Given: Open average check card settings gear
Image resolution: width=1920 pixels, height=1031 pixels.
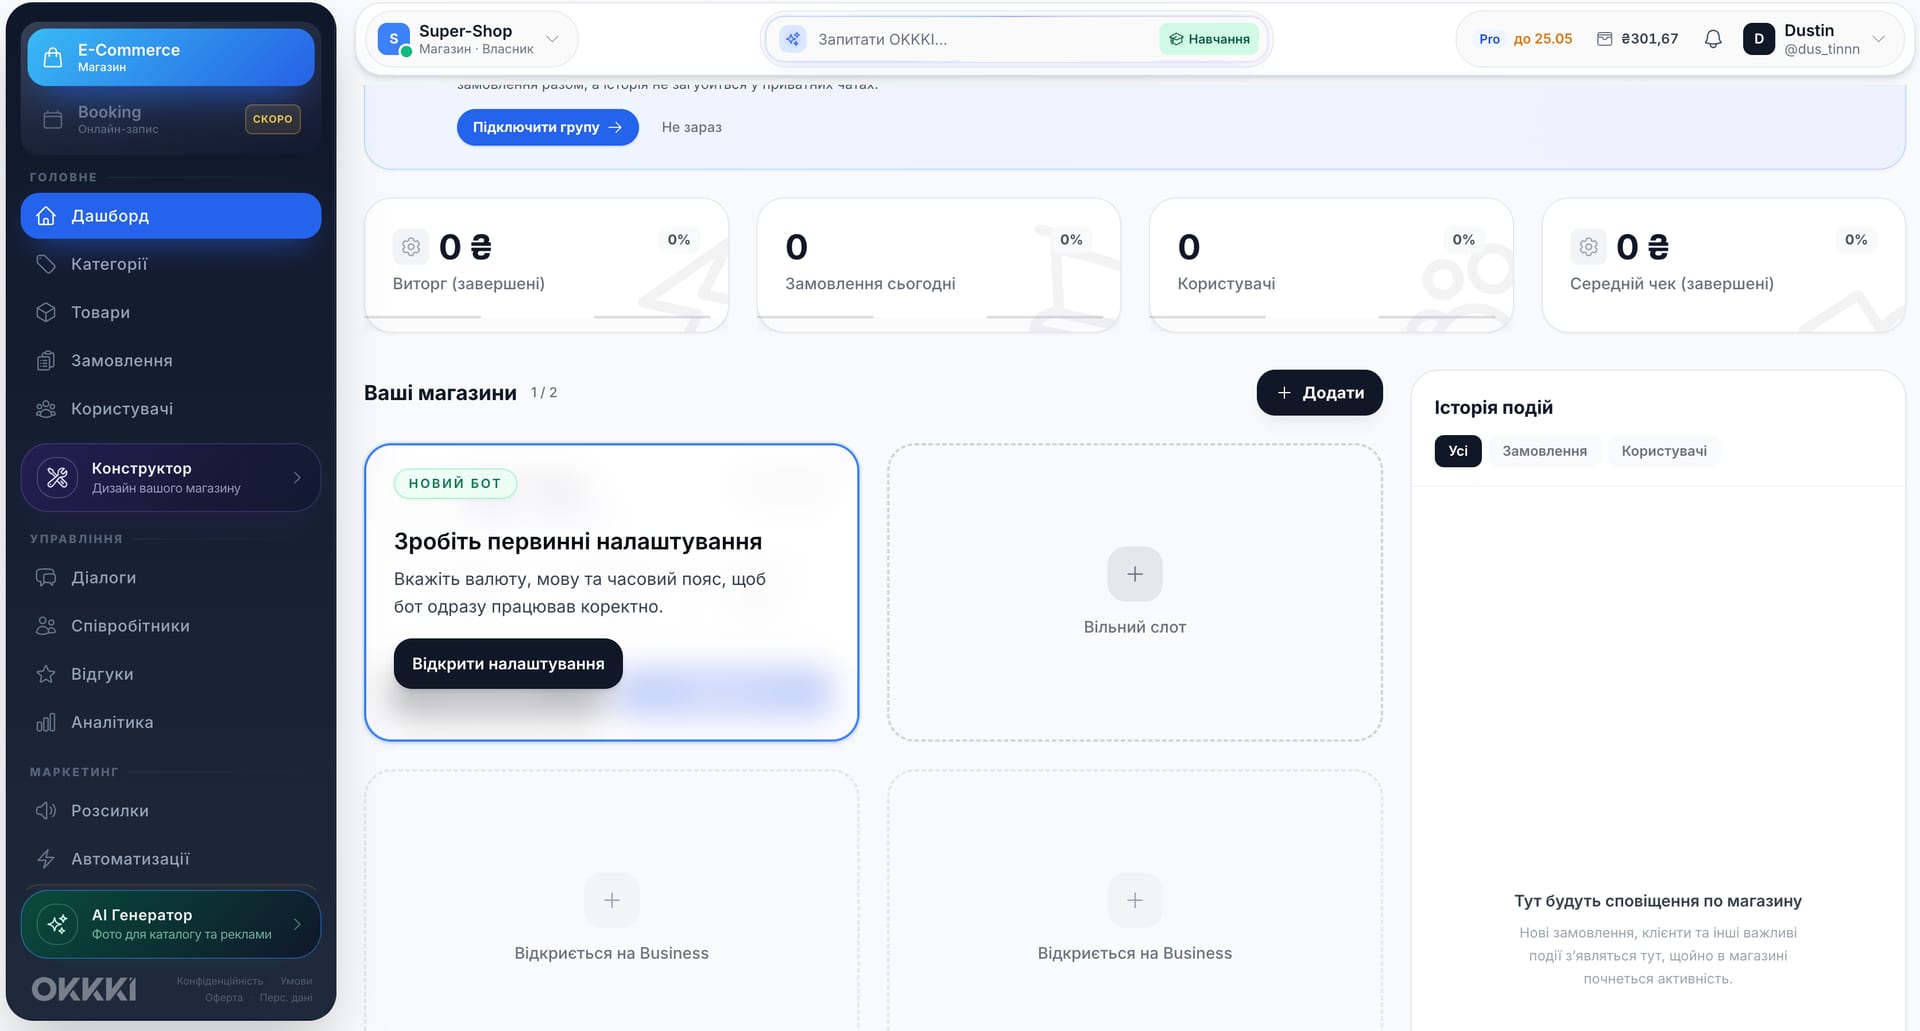Looking at the screenshot, I should (1588, 246).
